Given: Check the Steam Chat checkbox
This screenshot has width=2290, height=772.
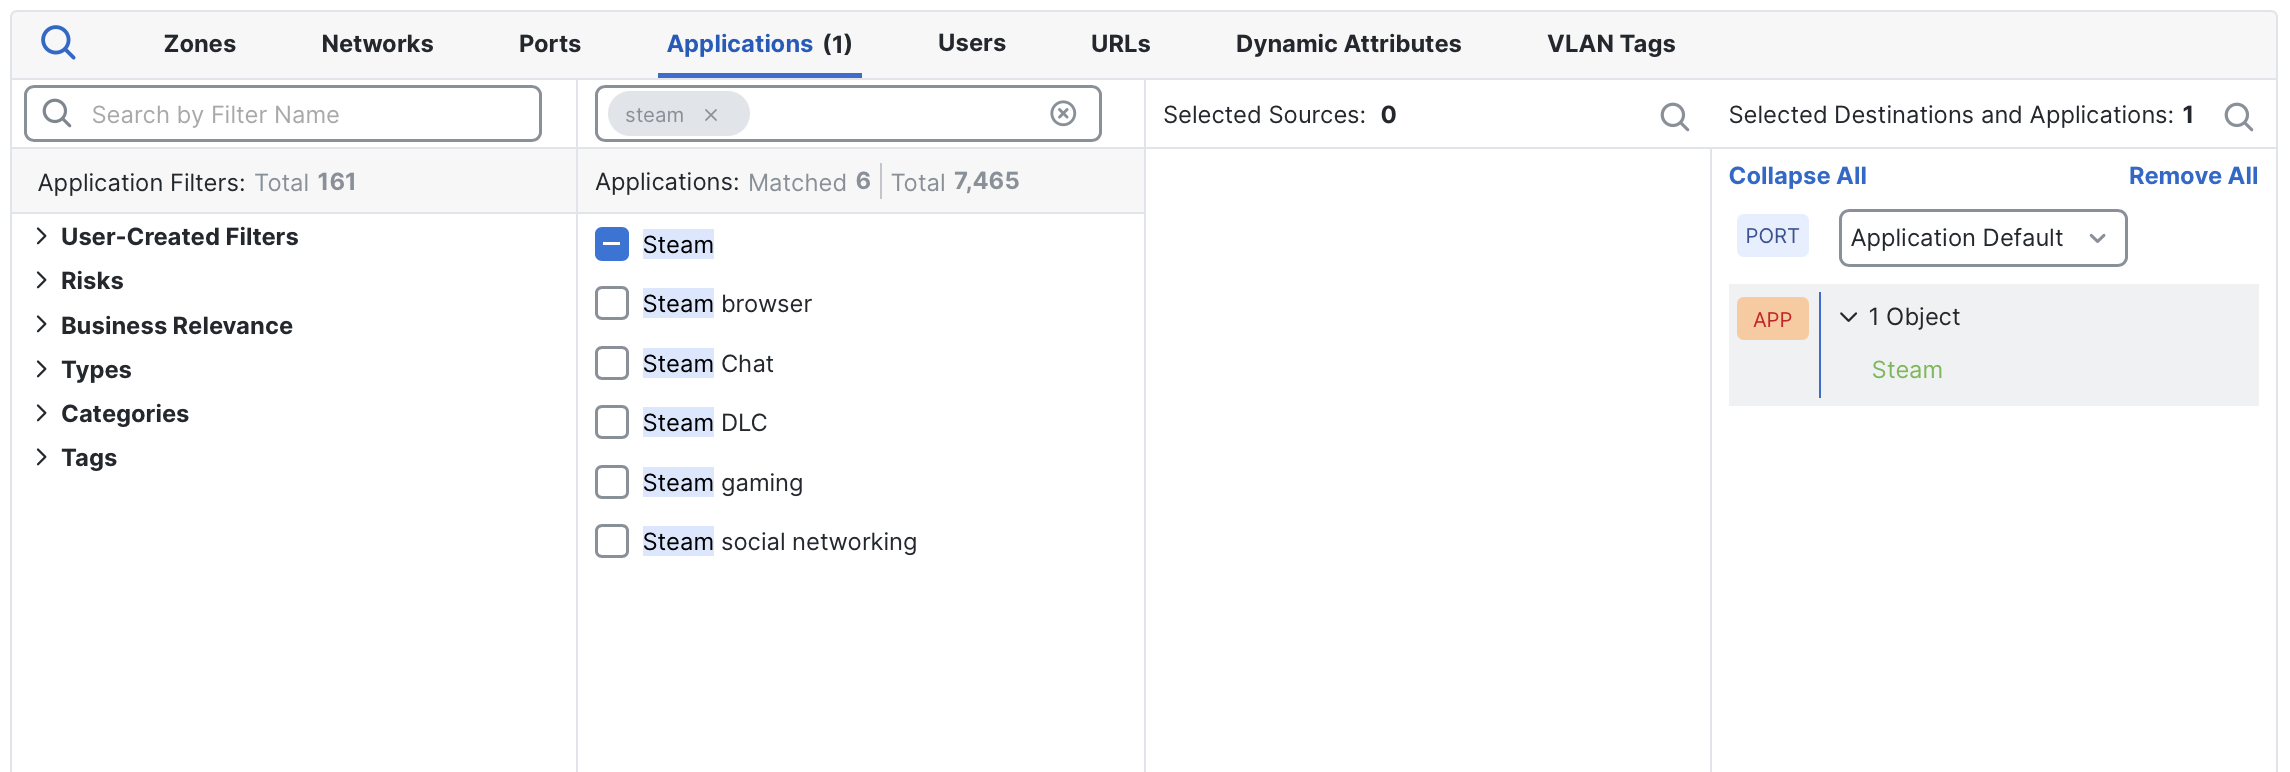Looking at the screenshot, I should (612, 363).
